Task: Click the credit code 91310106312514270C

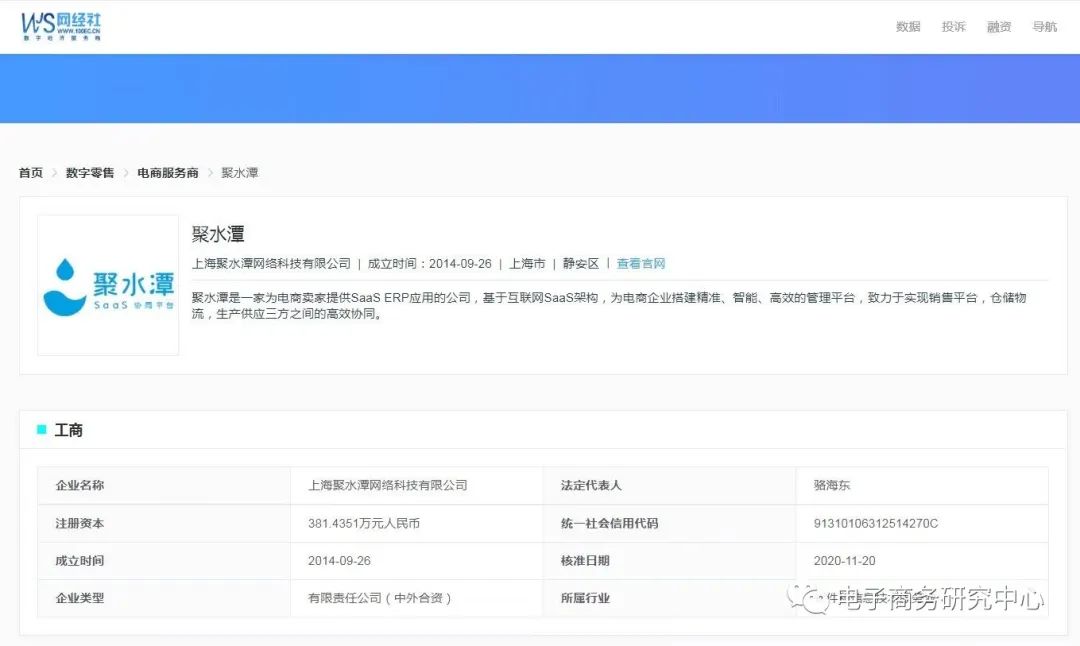Action: coord(876,523)
